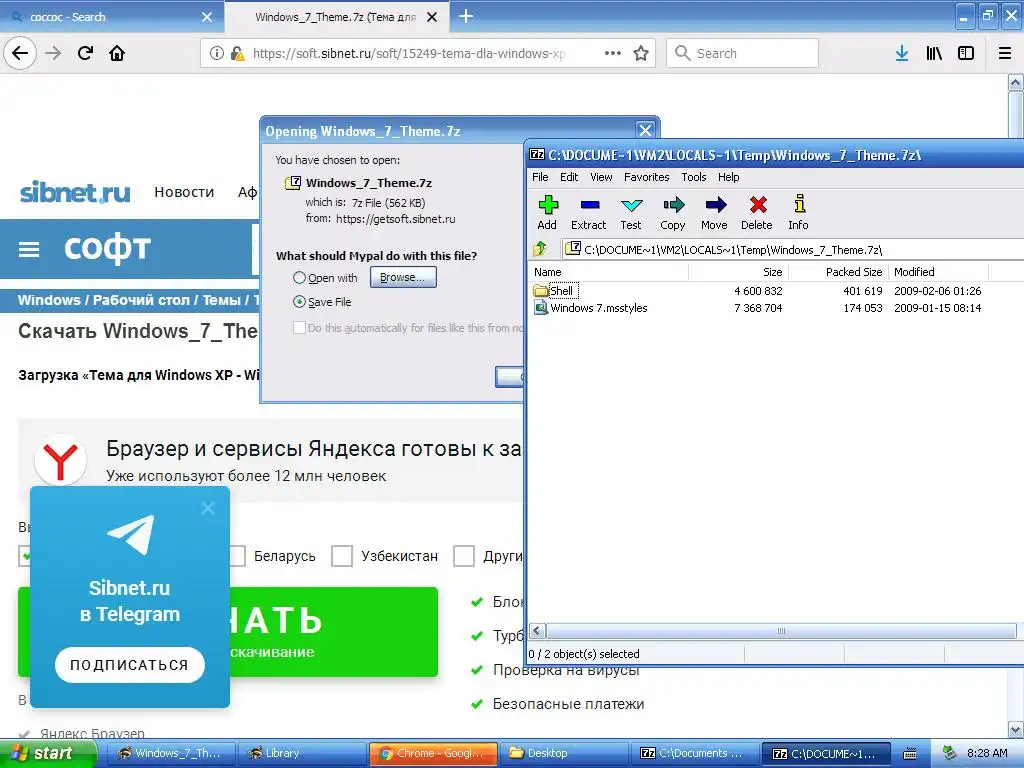Click the ПОДПИСАТЬСЯ subscribe button
This screenshot has width=1024, height=768.
(129, 665)
